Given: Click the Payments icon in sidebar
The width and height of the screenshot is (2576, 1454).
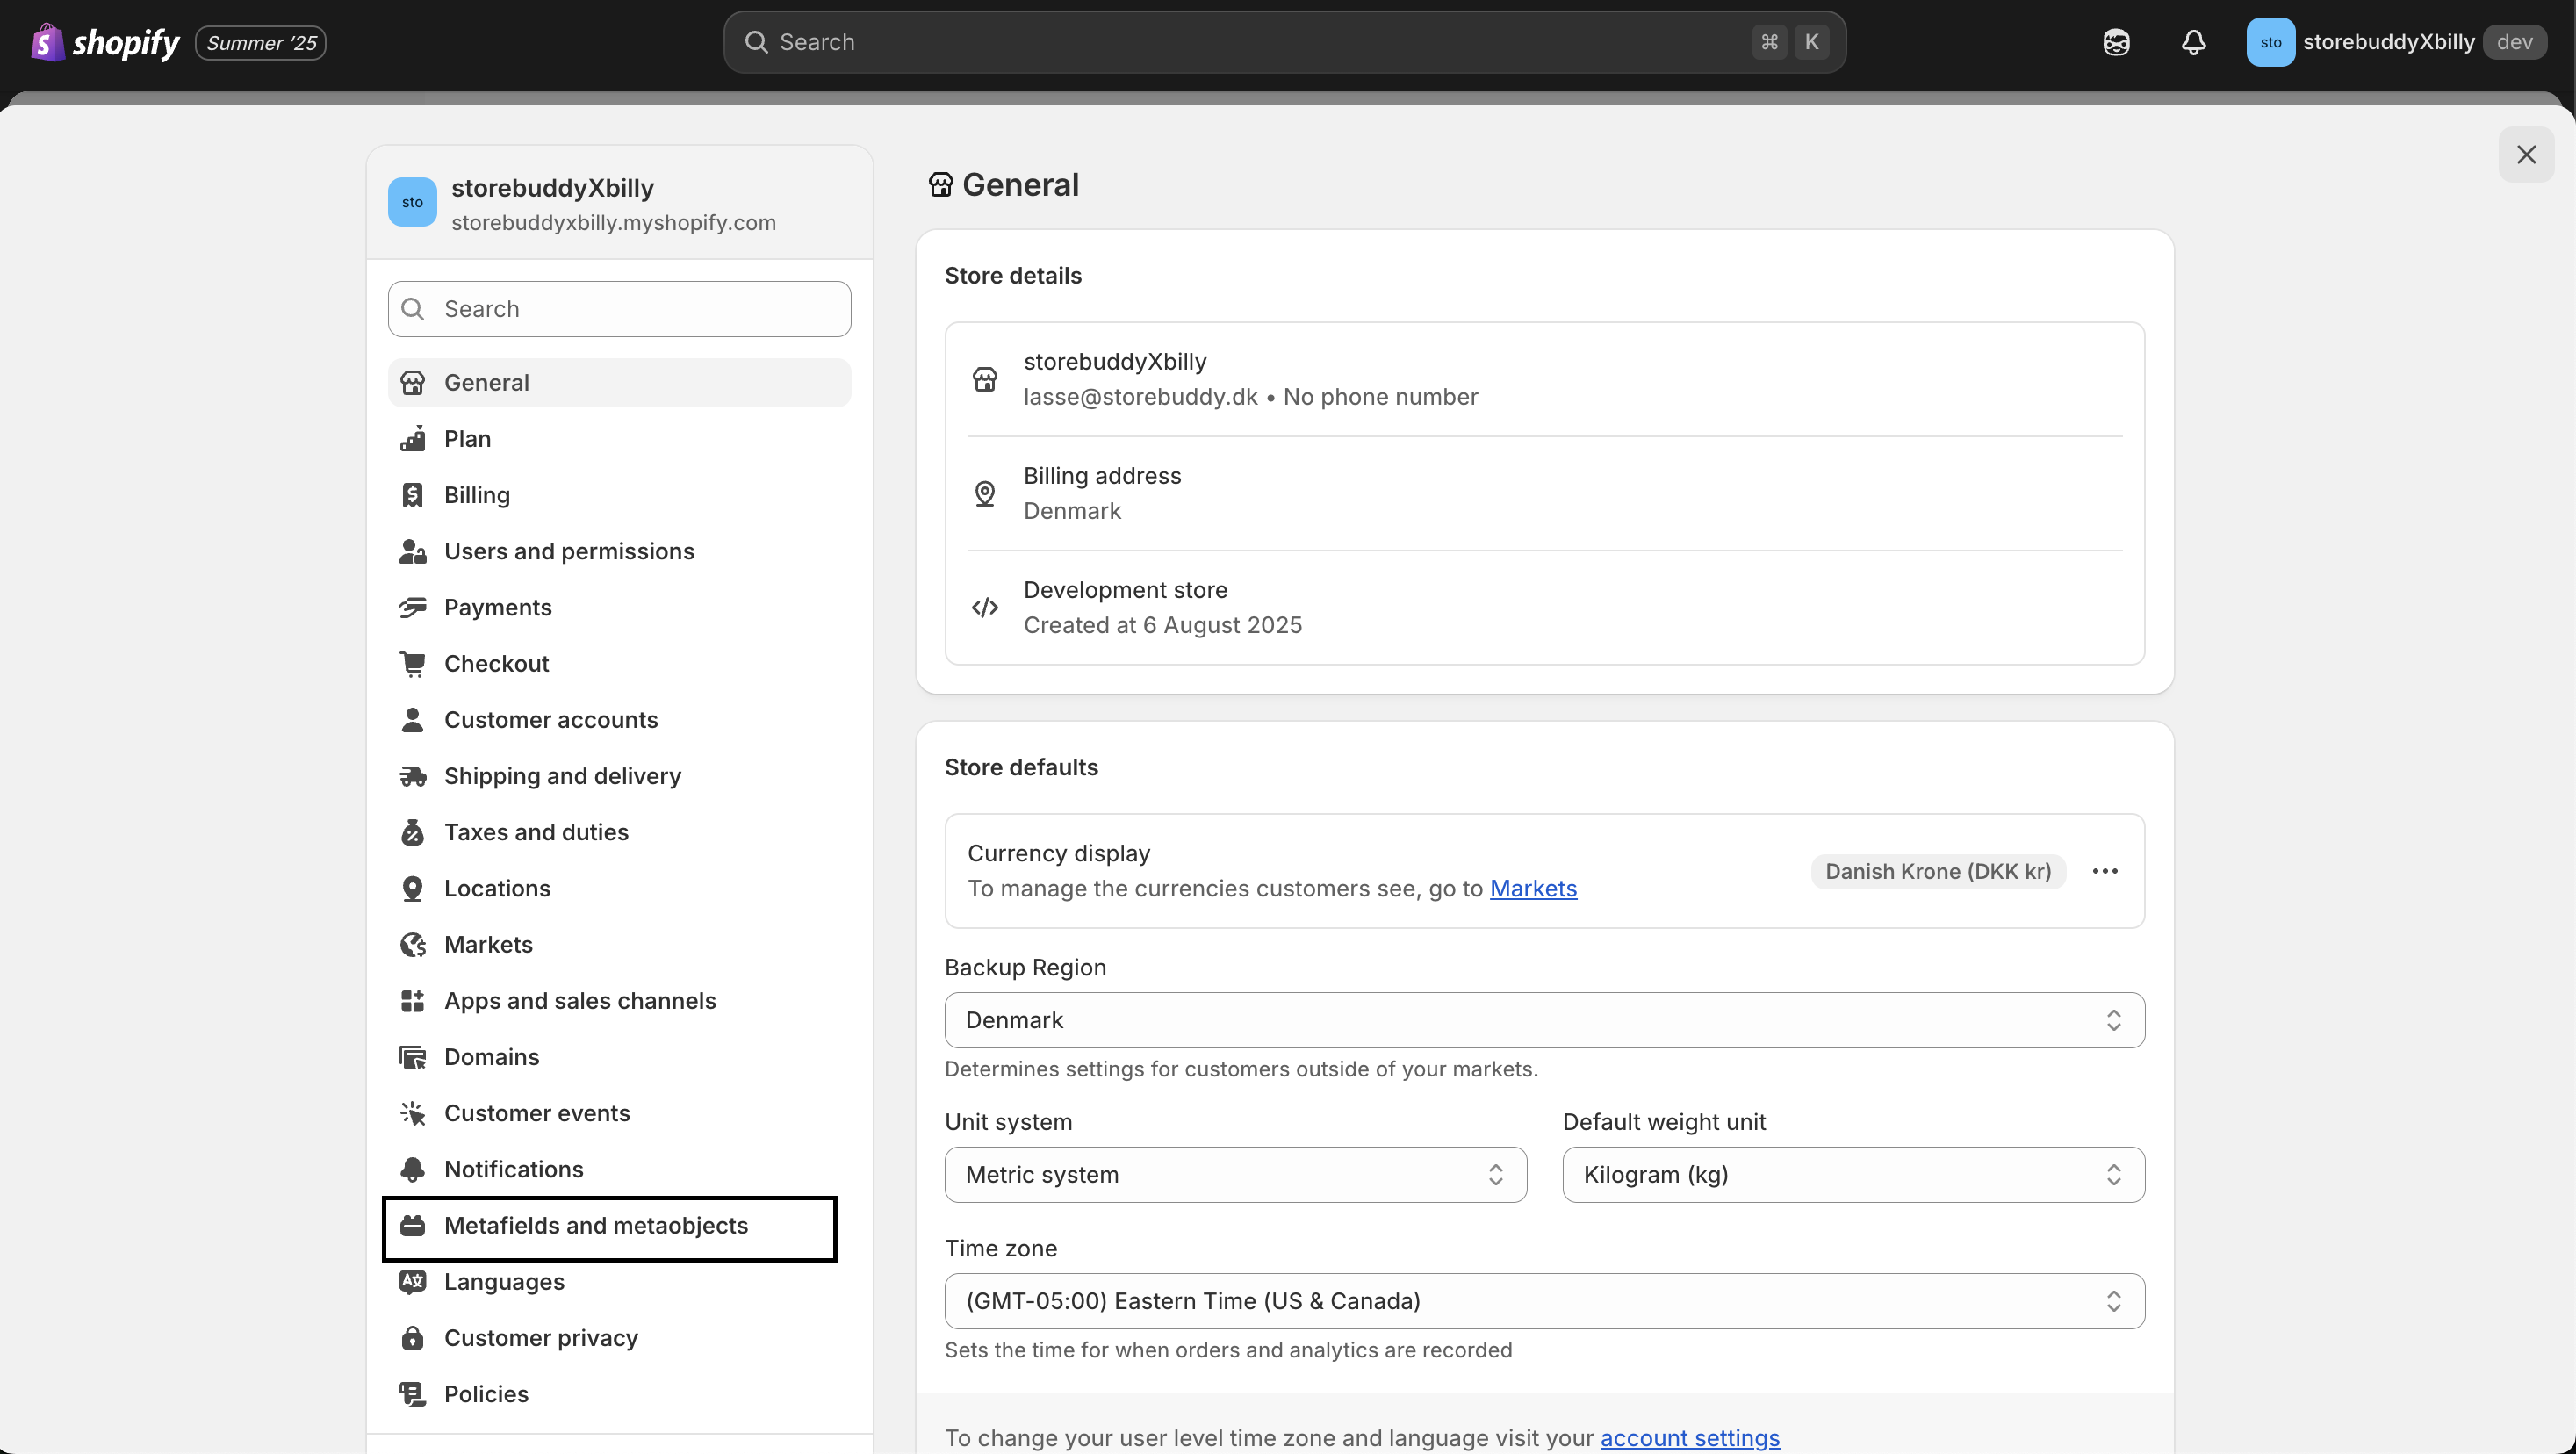Looking at the screenshot, I should pyautogui.click(x=412, y=607).
